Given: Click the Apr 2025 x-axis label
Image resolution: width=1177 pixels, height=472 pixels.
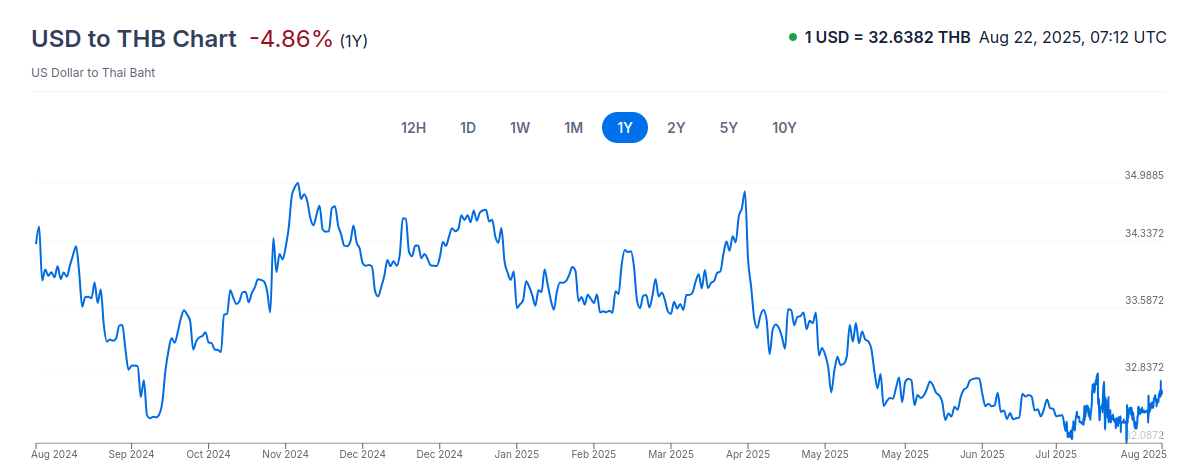Looking at the screenshot, I should click(747, 455).
